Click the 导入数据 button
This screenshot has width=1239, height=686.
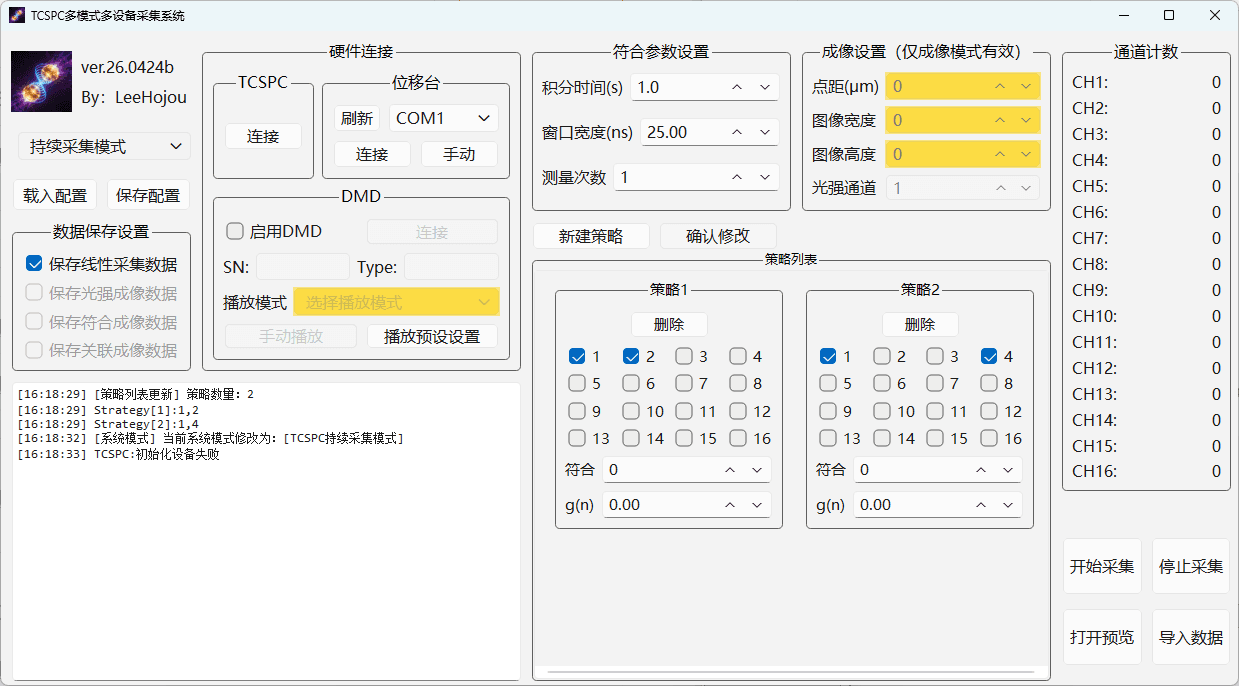(1191, 637)
